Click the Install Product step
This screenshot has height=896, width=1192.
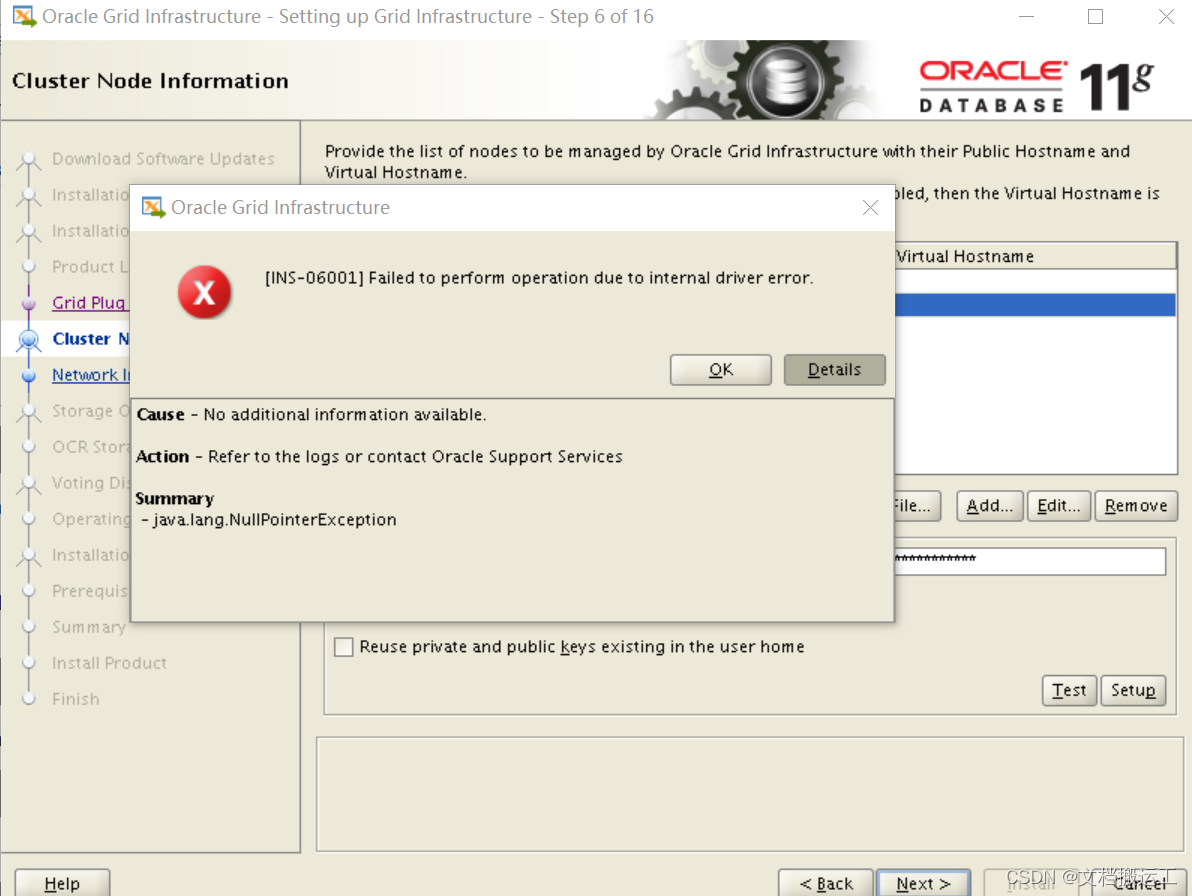[x=109, y=663]
